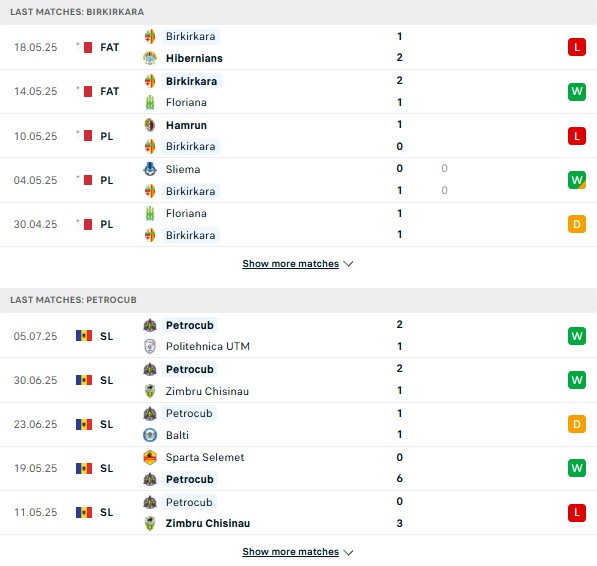Show more matches for Birkirkara
597x566 pixels.
point(291,264)
